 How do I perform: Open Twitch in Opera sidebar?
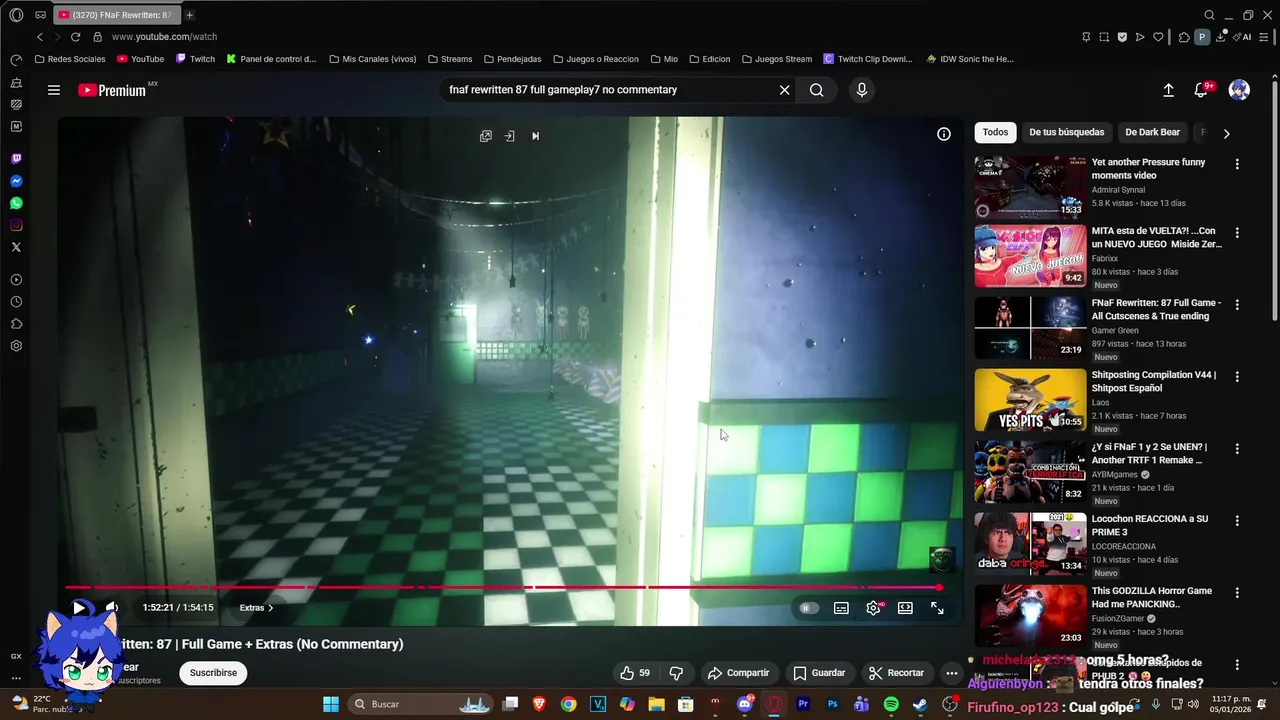coord(16,159)
